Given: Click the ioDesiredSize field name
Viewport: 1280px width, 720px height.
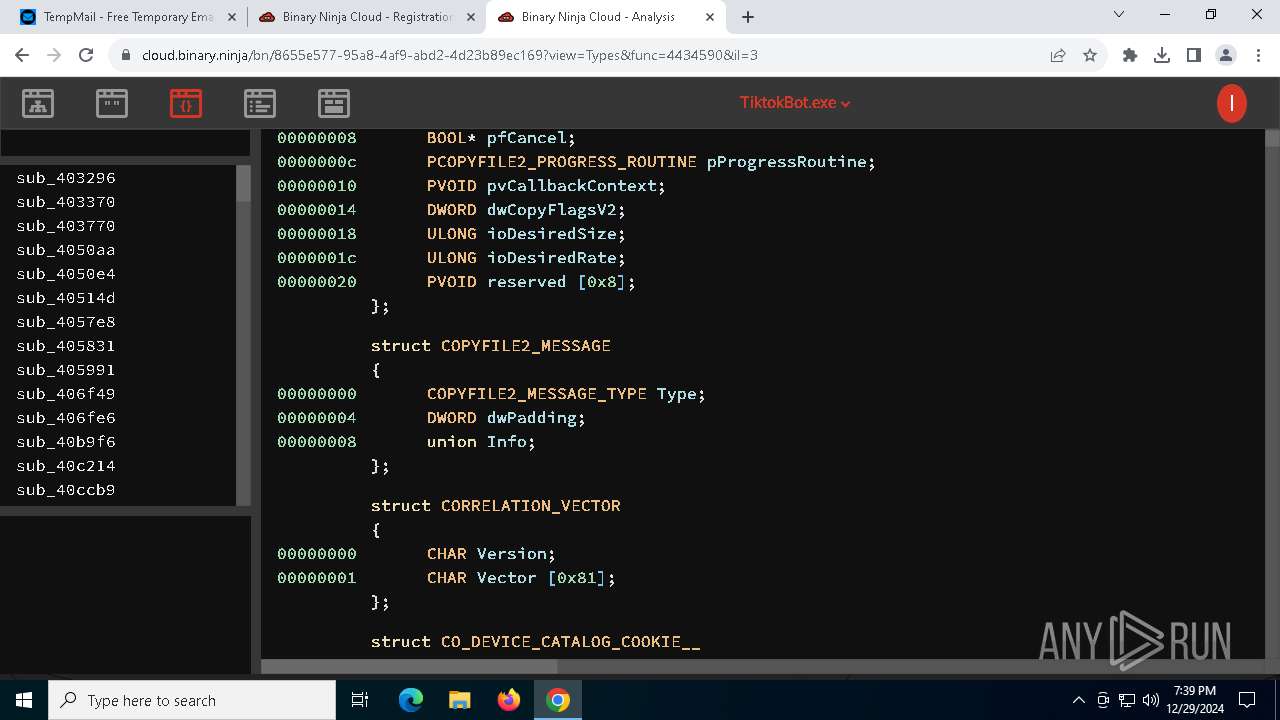Looking at the screenshot, I should 552,234.
